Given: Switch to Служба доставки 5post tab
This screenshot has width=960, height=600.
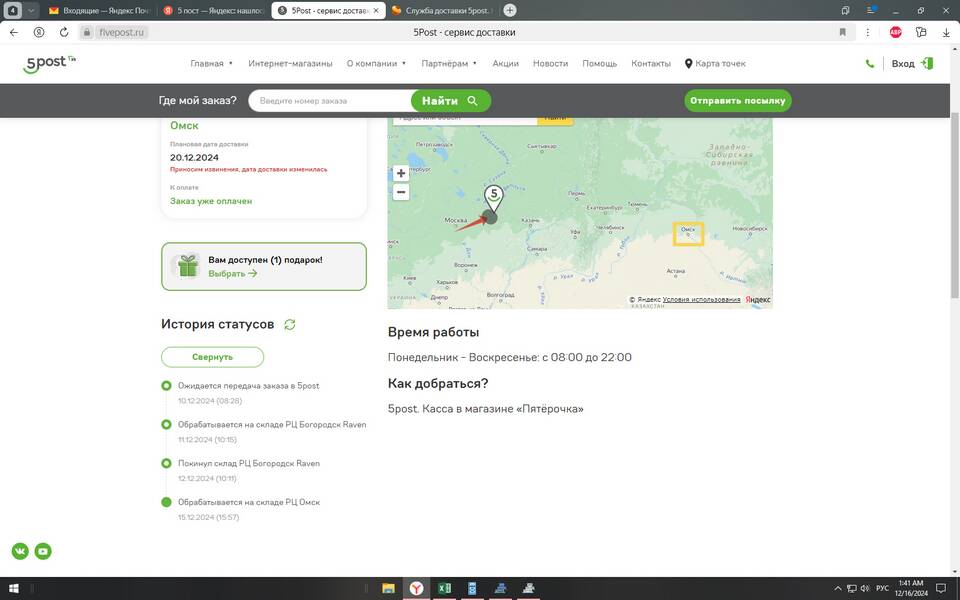Looking at the screenshot, I should point(443,10).
